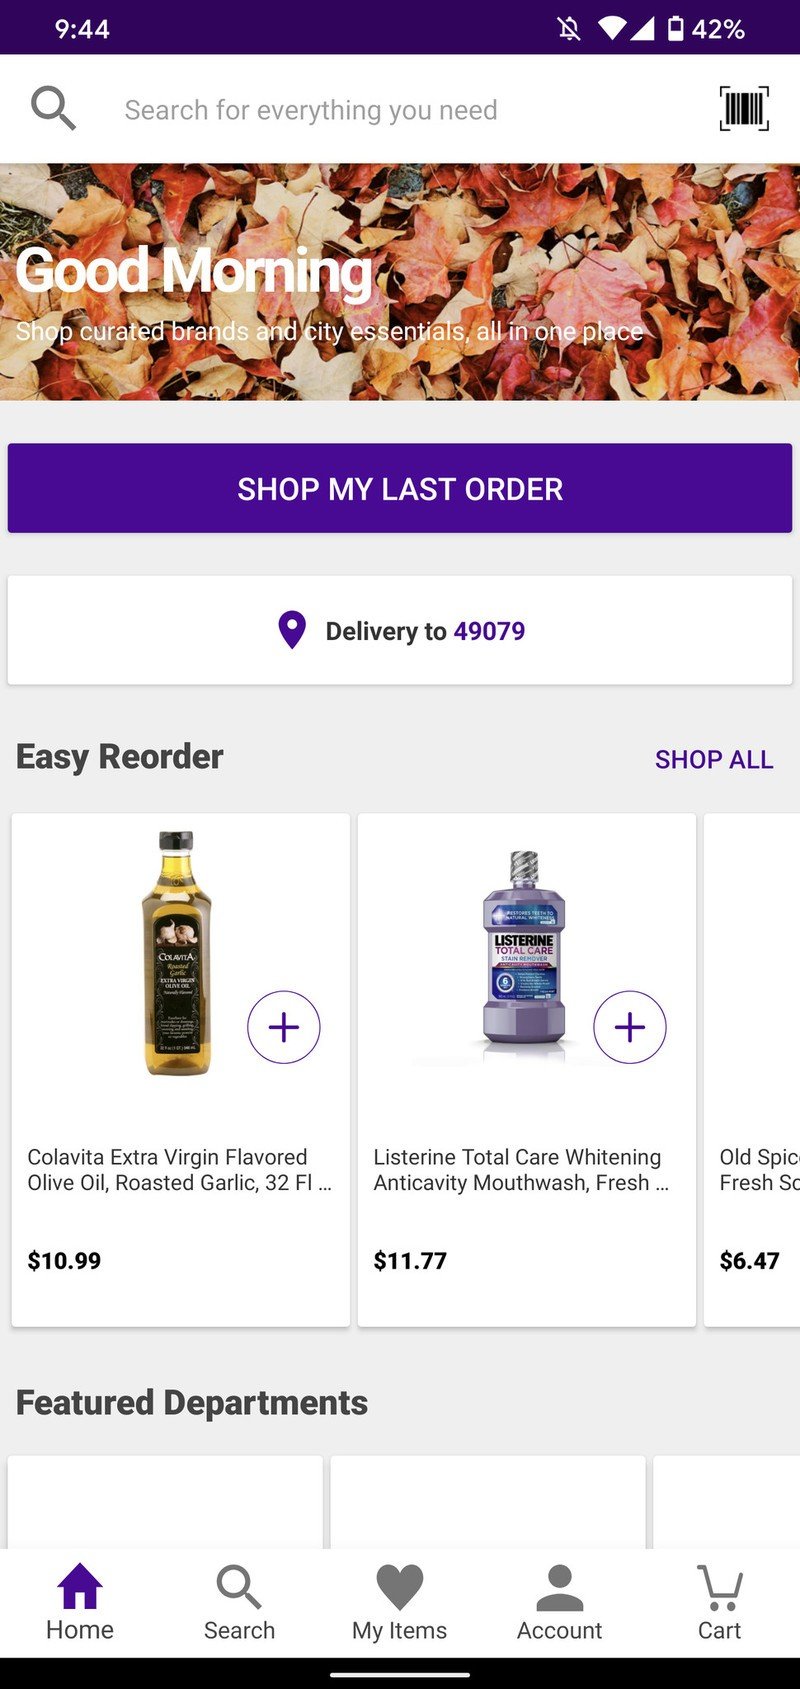
Task: Open Colavita olive oil product image
Action: [177, 953]
